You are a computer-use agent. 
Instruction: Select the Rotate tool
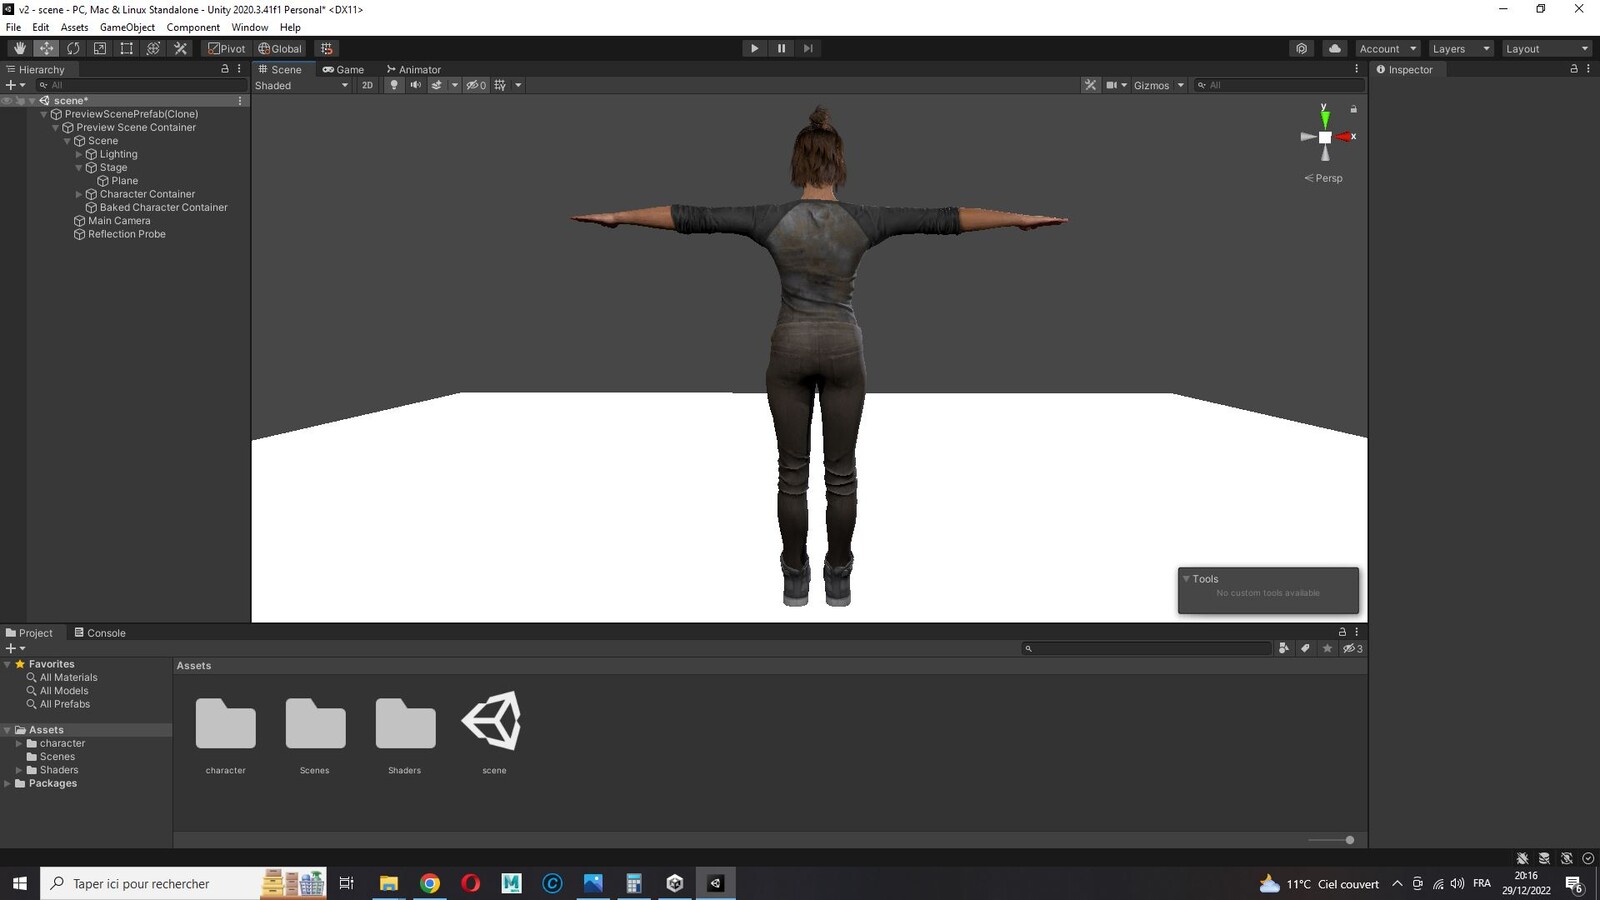tap(73, 48)
